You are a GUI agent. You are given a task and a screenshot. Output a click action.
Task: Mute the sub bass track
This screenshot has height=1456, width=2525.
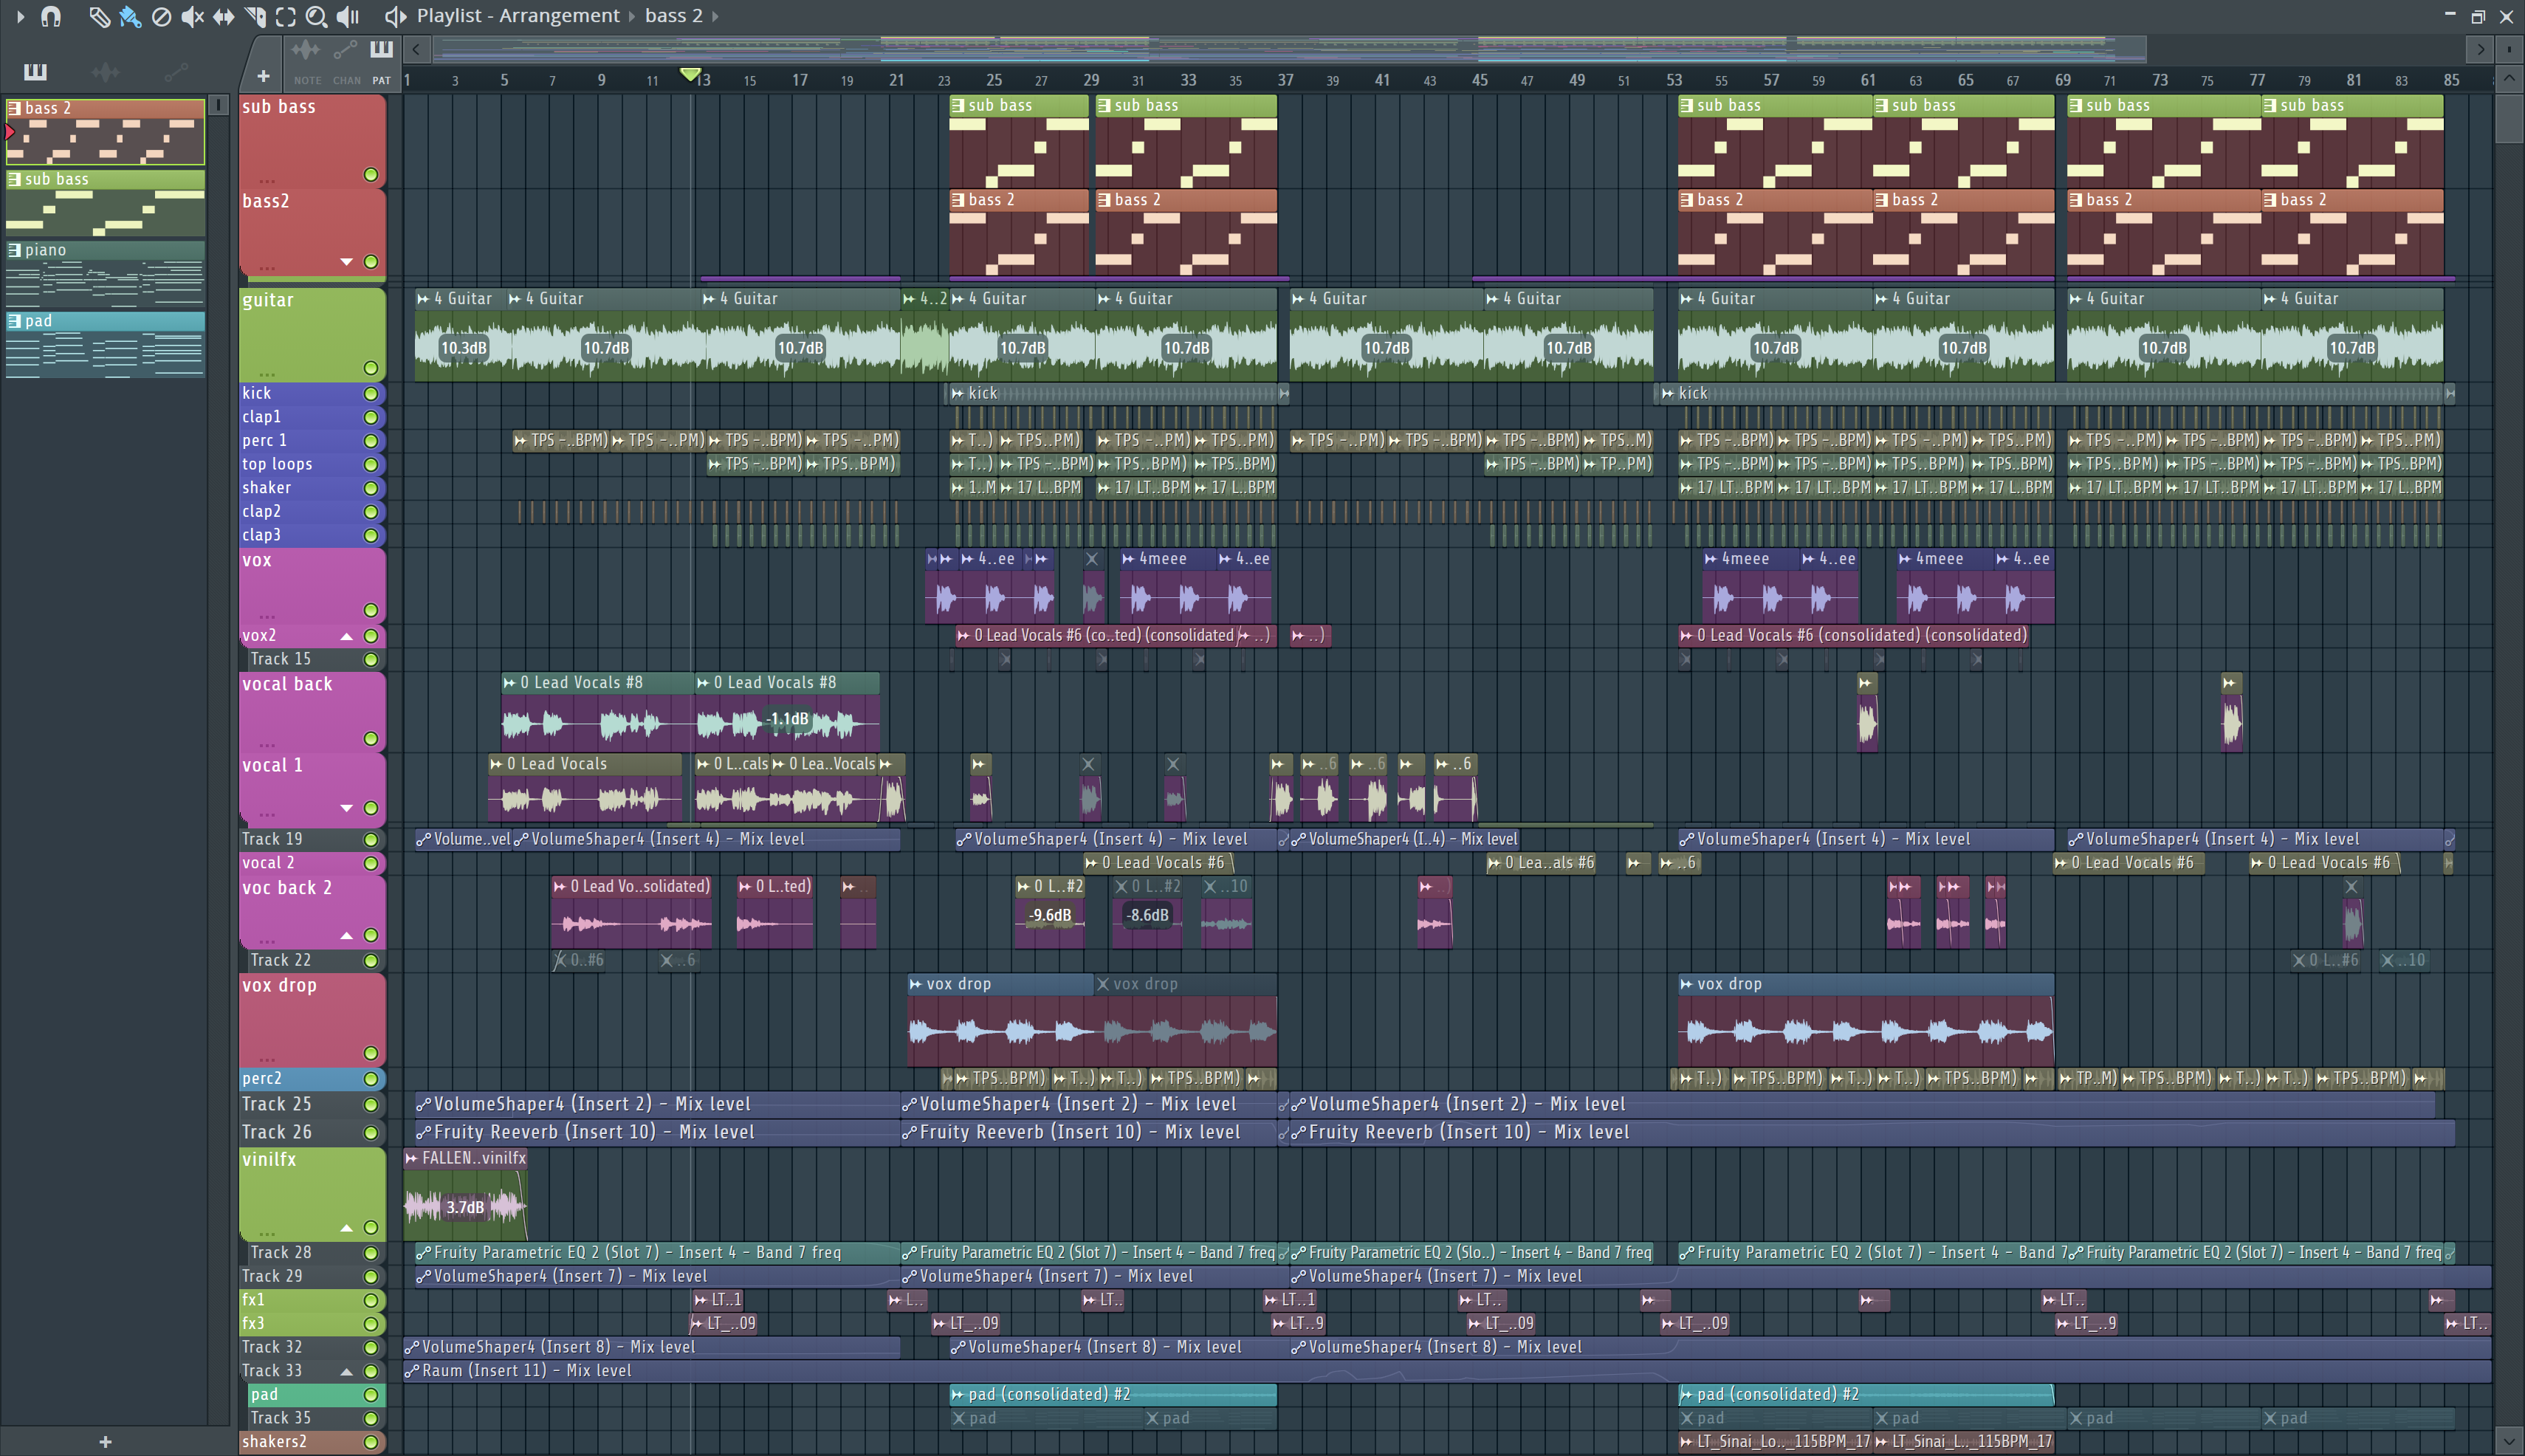371,175
